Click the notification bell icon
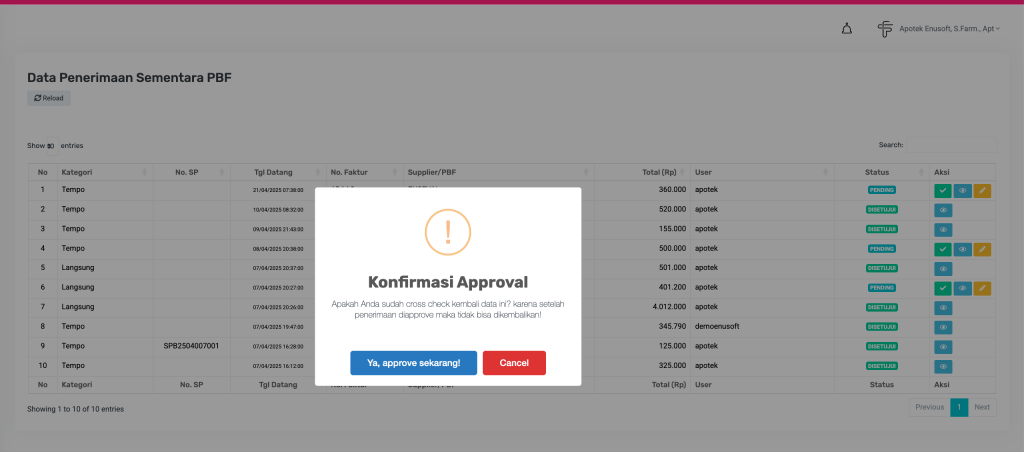The width and height of the screenshot is (1024, 452). tap(847, 29)
